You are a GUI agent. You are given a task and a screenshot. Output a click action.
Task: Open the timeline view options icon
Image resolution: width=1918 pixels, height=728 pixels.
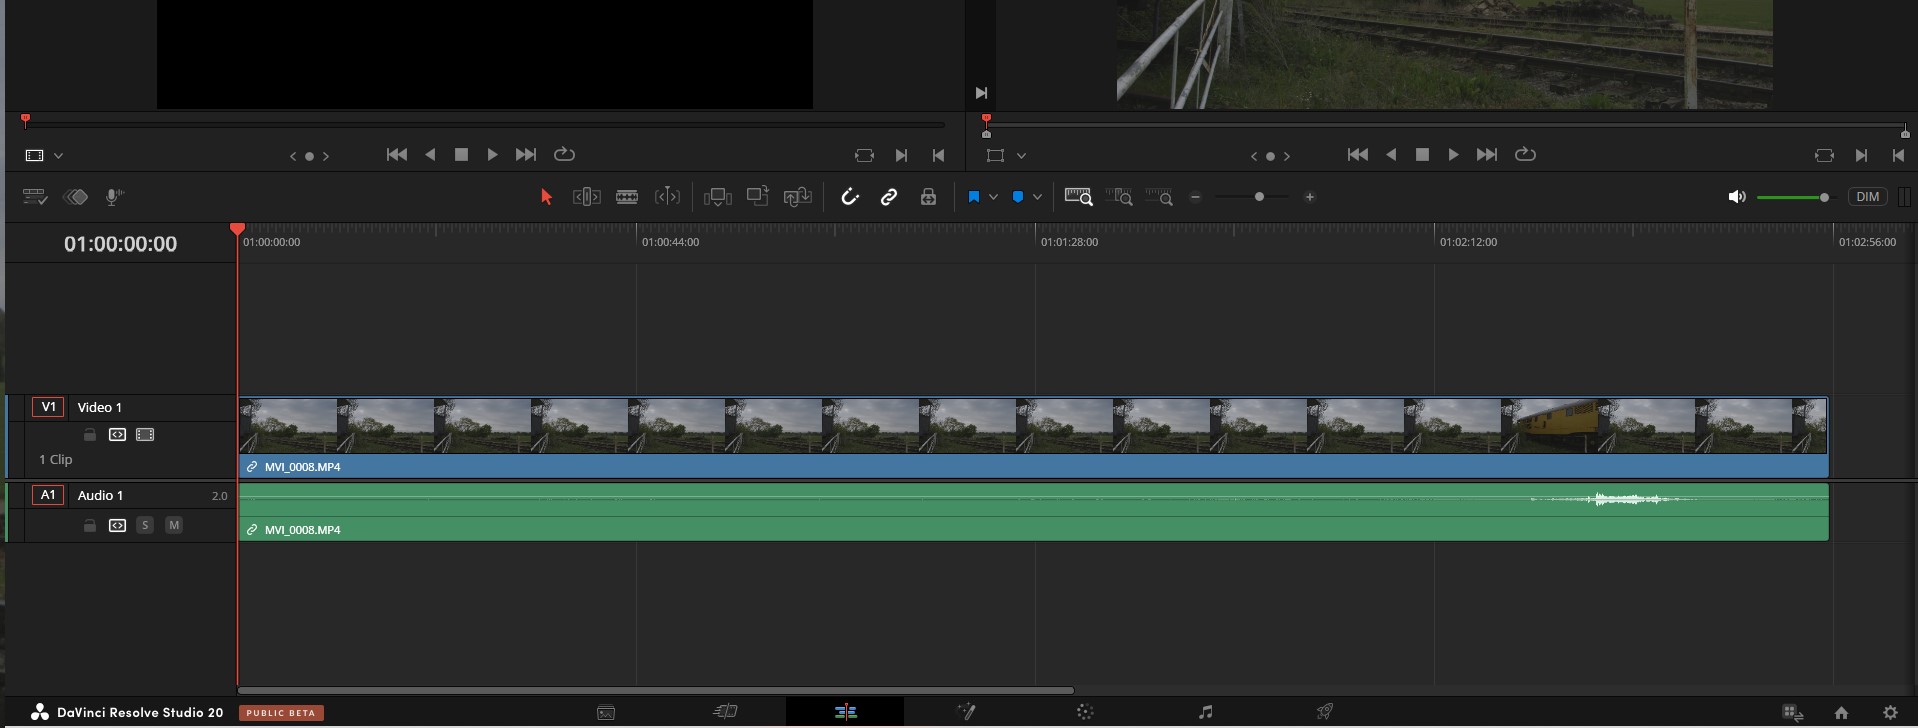(34, 197)
